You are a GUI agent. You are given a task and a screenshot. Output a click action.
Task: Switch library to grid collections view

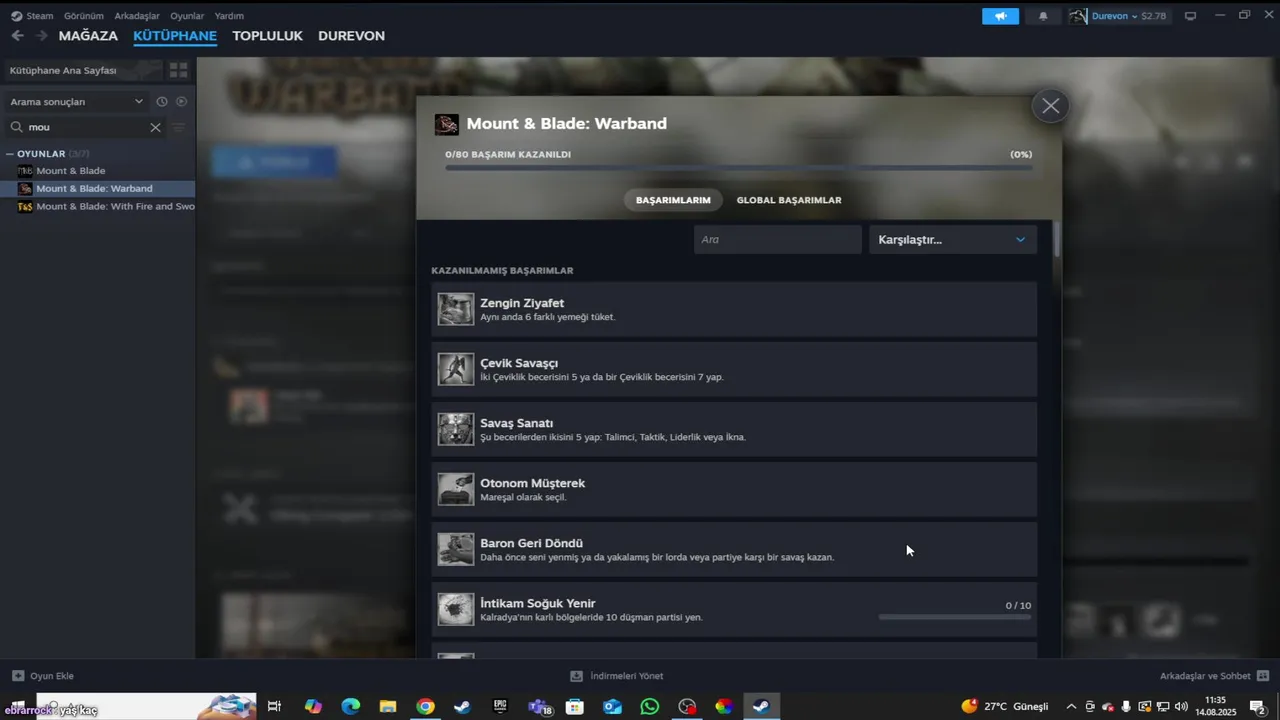(178, 70)
